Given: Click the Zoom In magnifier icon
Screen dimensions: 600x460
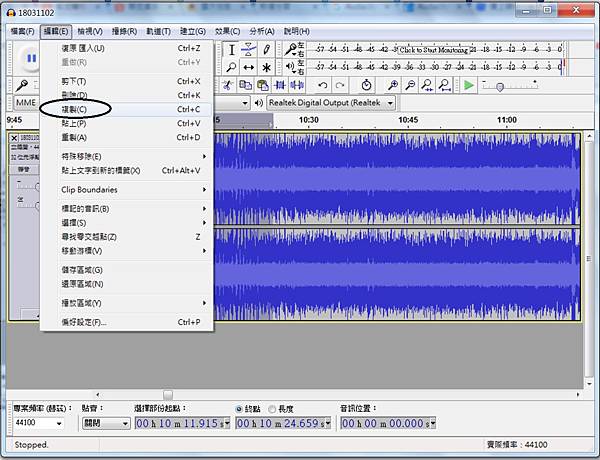Looking at the screenshot, I should [x=394, y=86].
